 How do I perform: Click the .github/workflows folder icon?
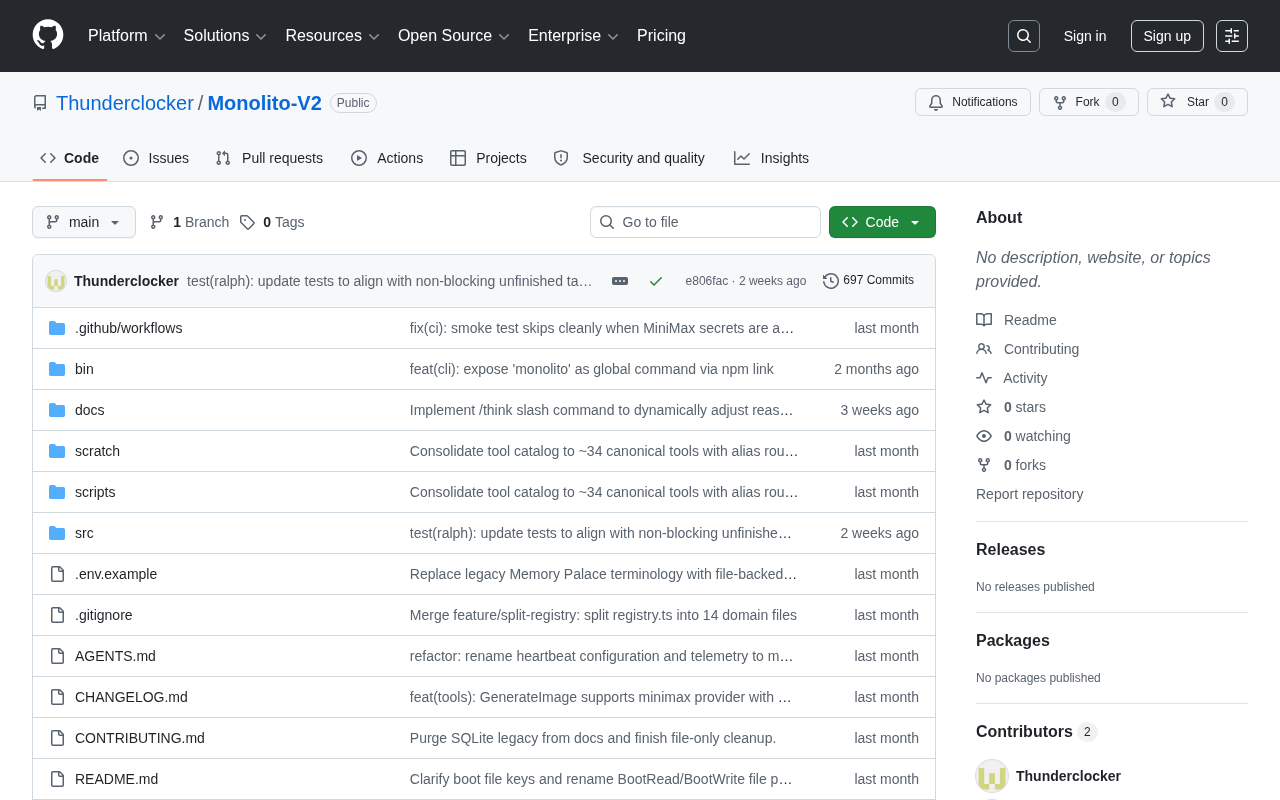(x=57, y=328)
